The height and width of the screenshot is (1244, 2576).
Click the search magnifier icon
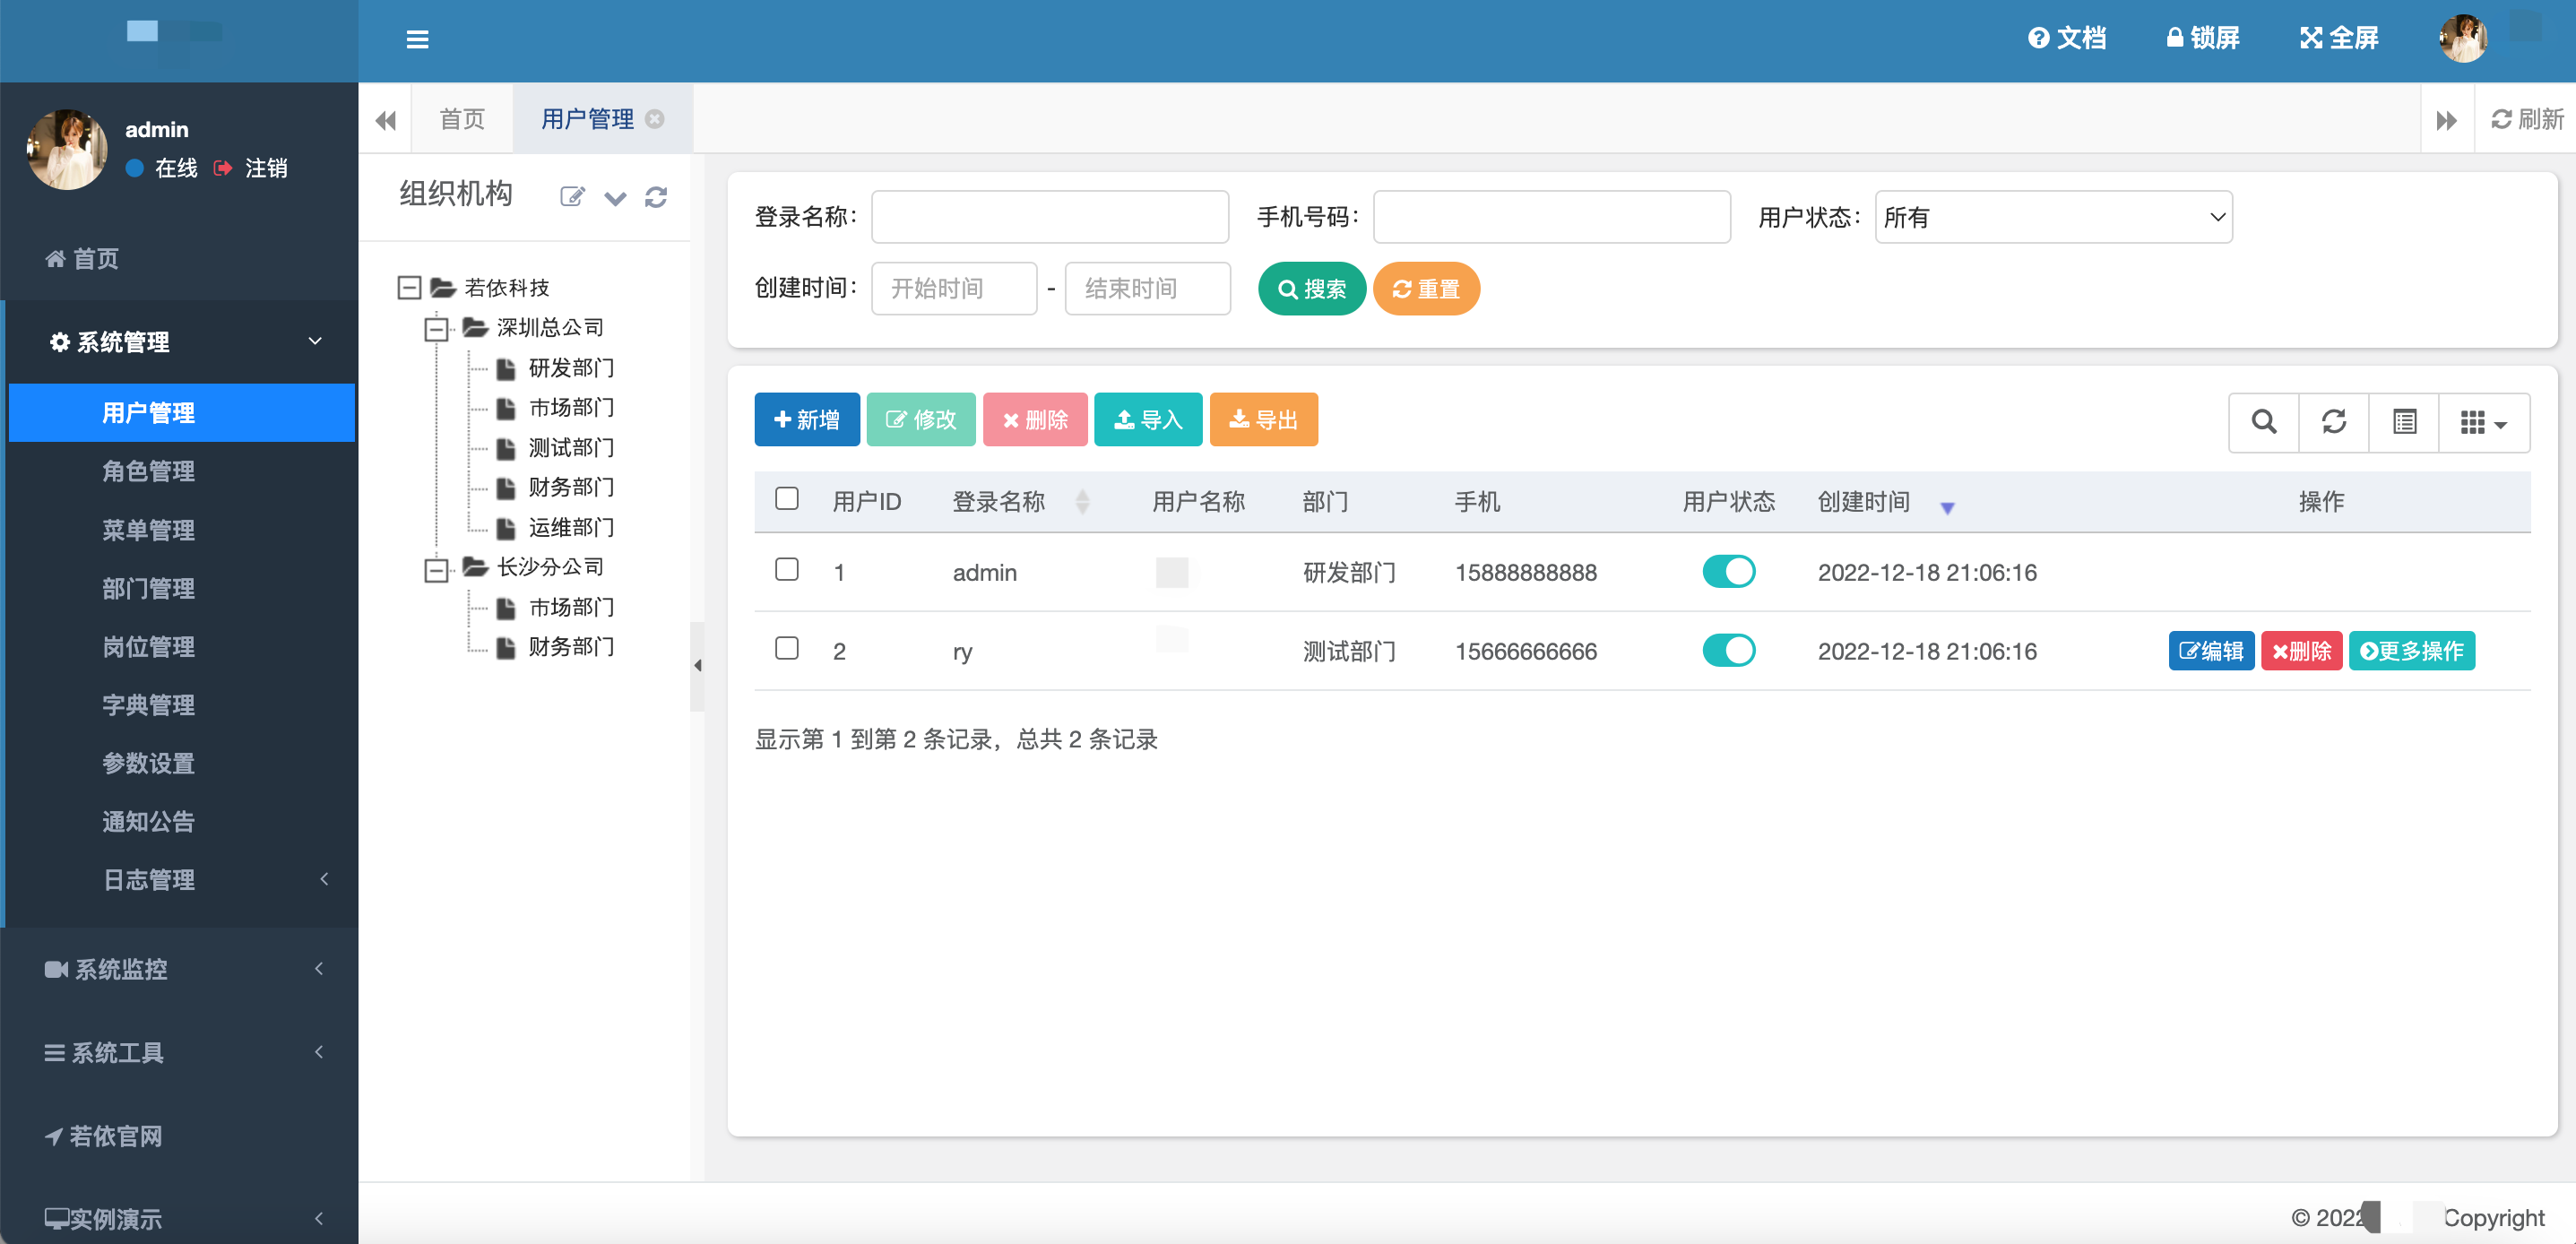(2264, 420)
